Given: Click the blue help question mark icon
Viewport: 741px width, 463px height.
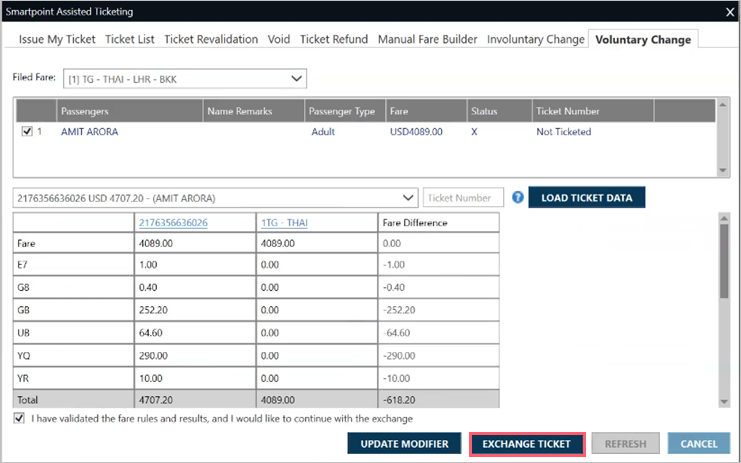Looking at the screenshot, I should [517, 198].
